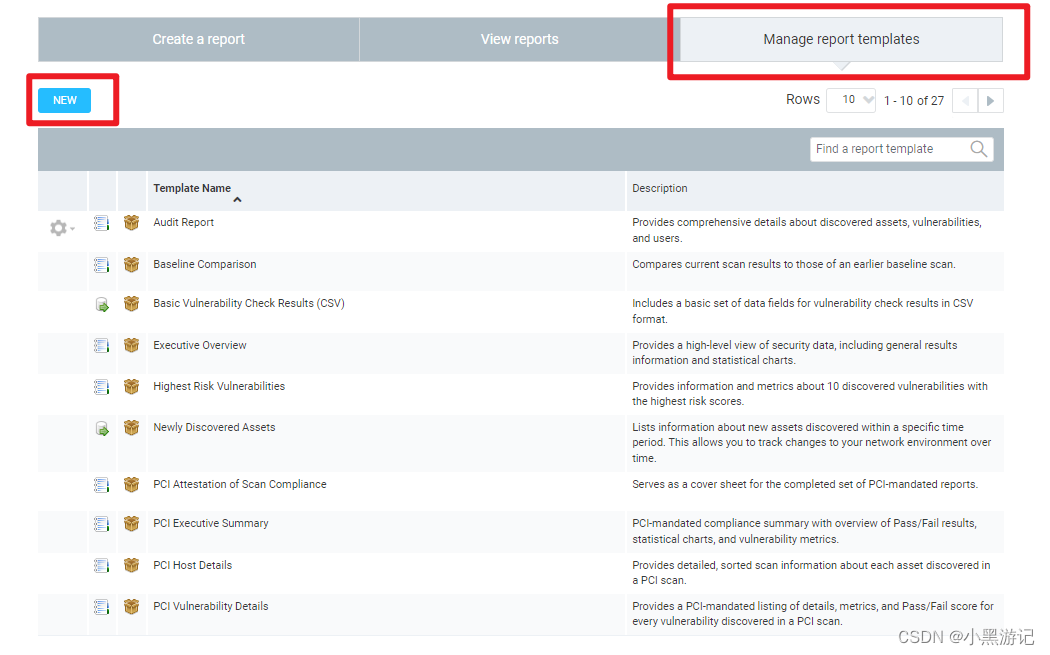Click package icon for Newly Discovered Assets

[131, 427]
